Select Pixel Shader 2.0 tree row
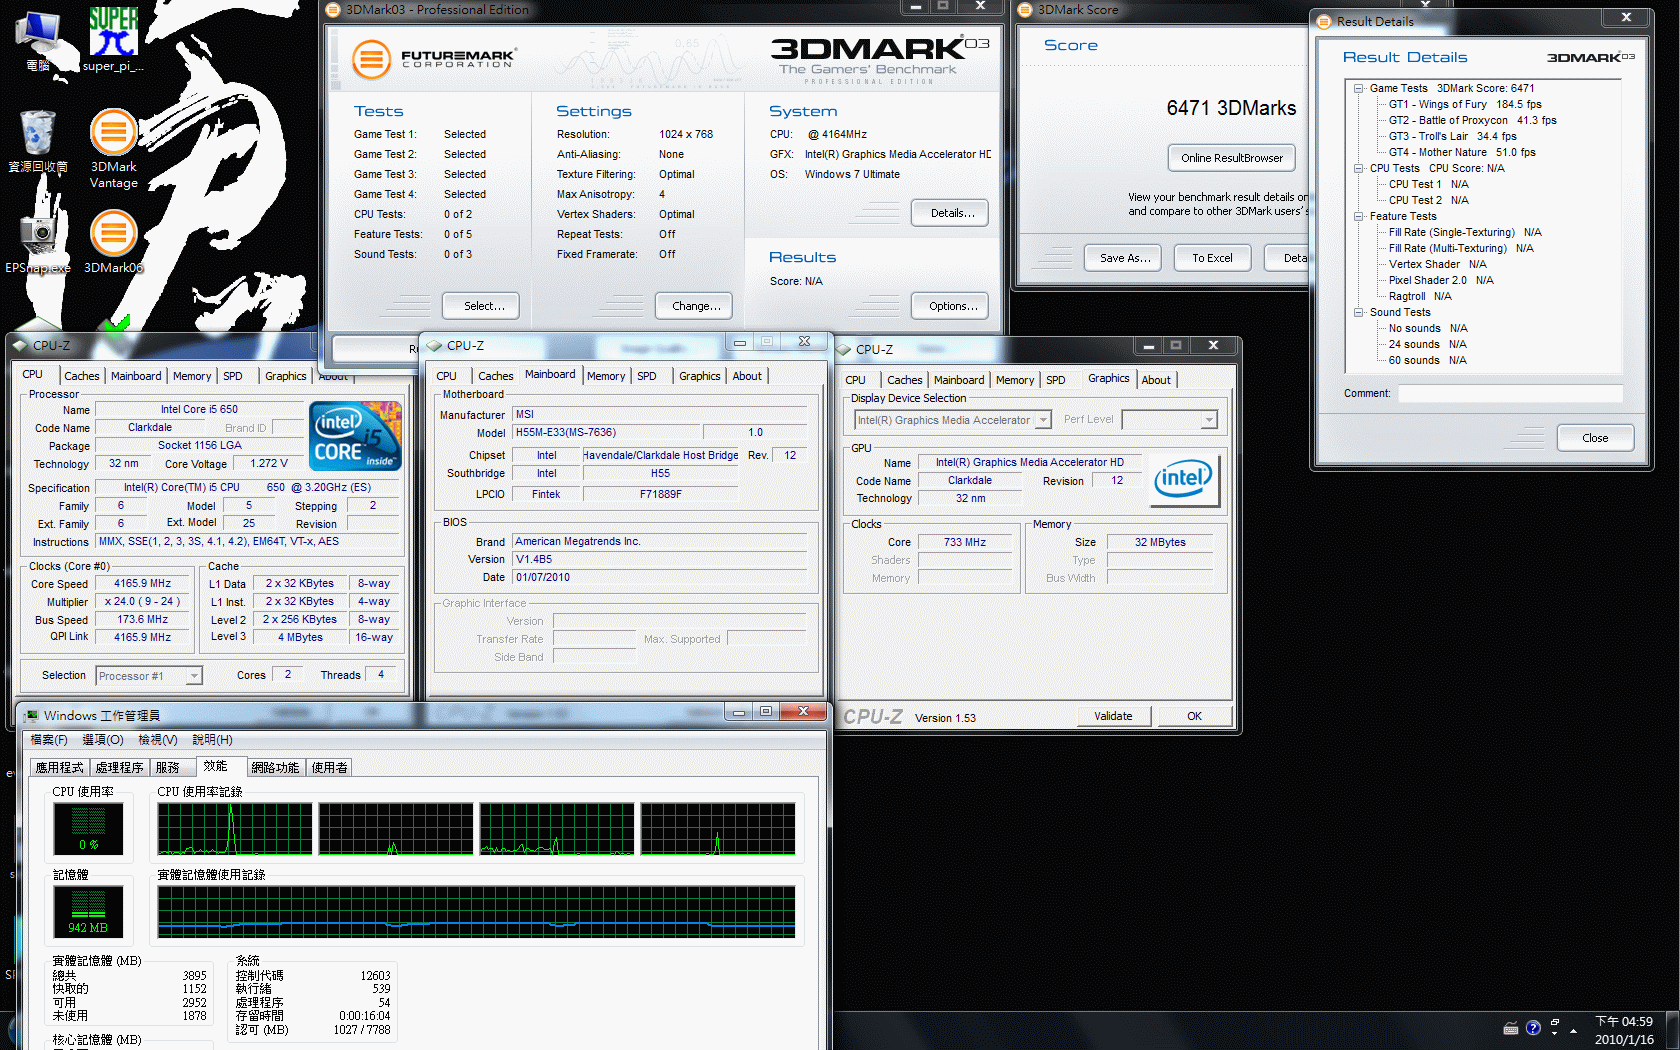This screenshot has width=1680, height=1050. click(1441, 280)
